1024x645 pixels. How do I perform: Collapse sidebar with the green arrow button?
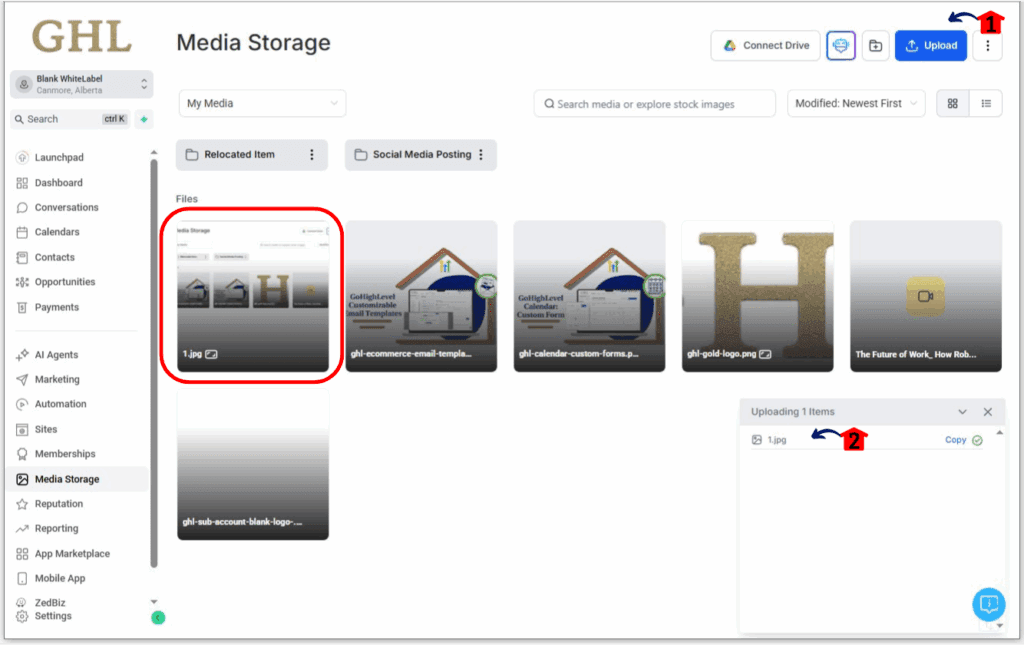tap(158, 618)
